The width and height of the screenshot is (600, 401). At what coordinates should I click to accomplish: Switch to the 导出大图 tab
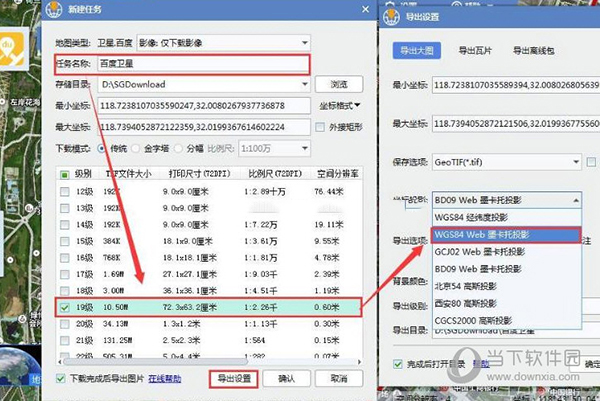[x=417, y=51]
